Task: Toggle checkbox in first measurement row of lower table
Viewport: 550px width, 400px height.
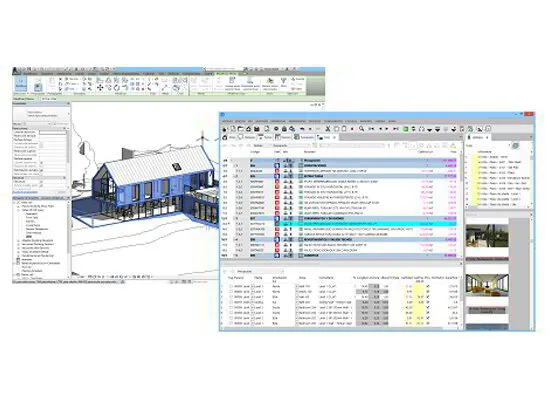Action: pos(231,286)
